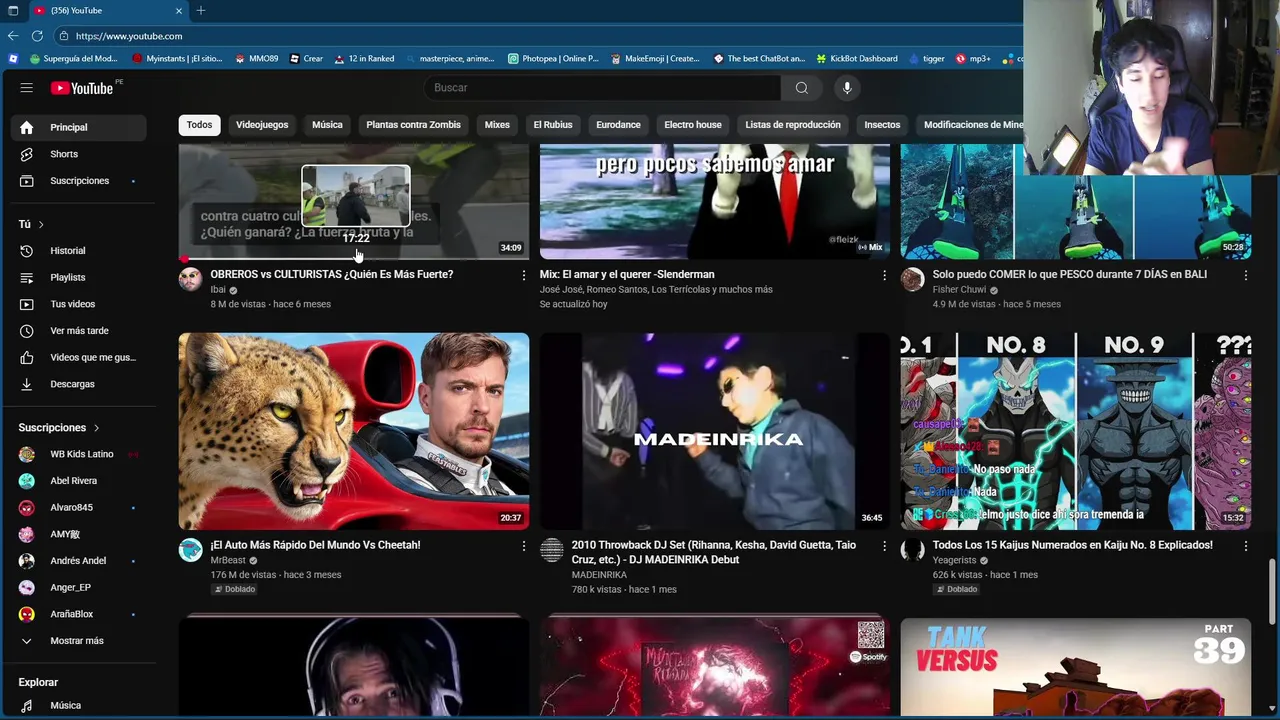Select the Electro house chip
This screenshot has height=720, width=1280.
tap(693, 125)
